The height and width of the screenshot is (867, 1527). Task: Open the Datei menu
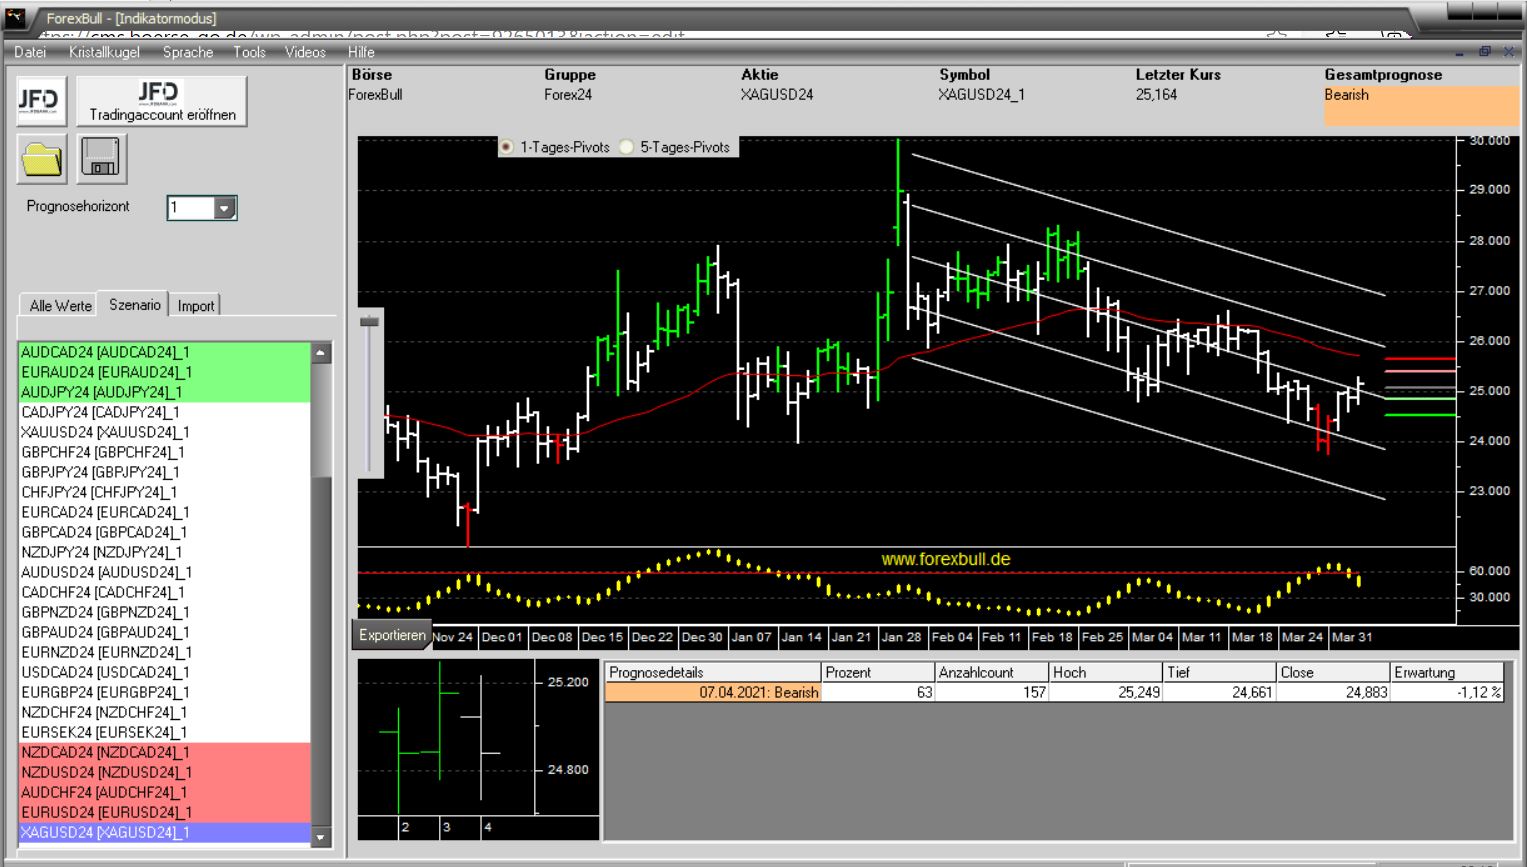[30, 52]
